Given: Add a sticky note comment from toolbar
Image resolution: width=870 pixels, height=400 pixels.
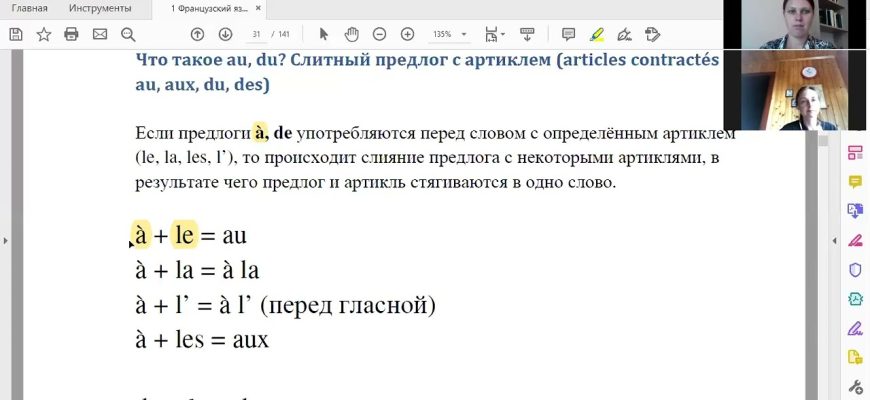Looking at the screenshot, I should pyautogui.click(x=569, y=34).
